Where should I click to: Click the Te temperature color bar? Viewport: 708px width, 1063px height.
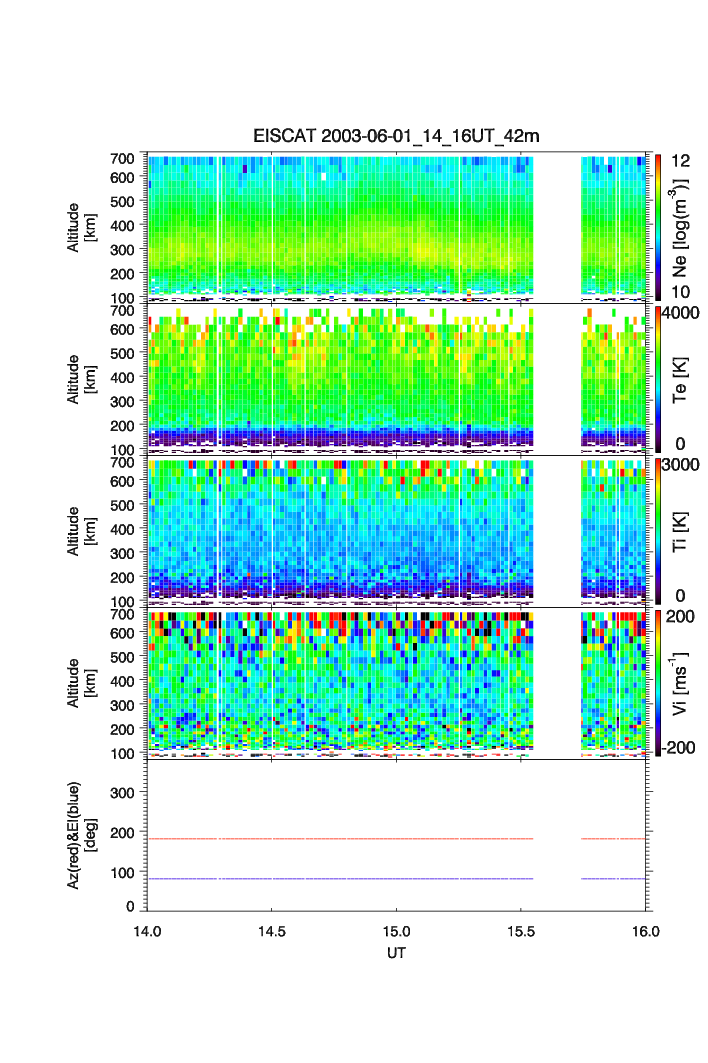[x=658, y=379]
